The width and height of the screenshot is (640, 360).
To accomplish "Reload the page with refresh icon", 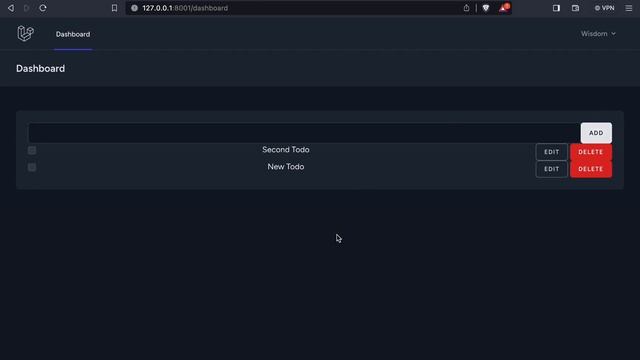I will pos(43,8).
